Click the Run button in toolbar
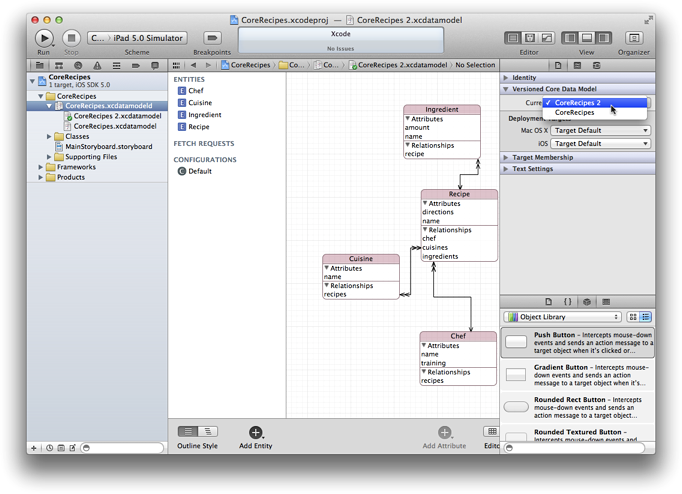The width and height of the screenshot is (682, 494). coord(44,39)
